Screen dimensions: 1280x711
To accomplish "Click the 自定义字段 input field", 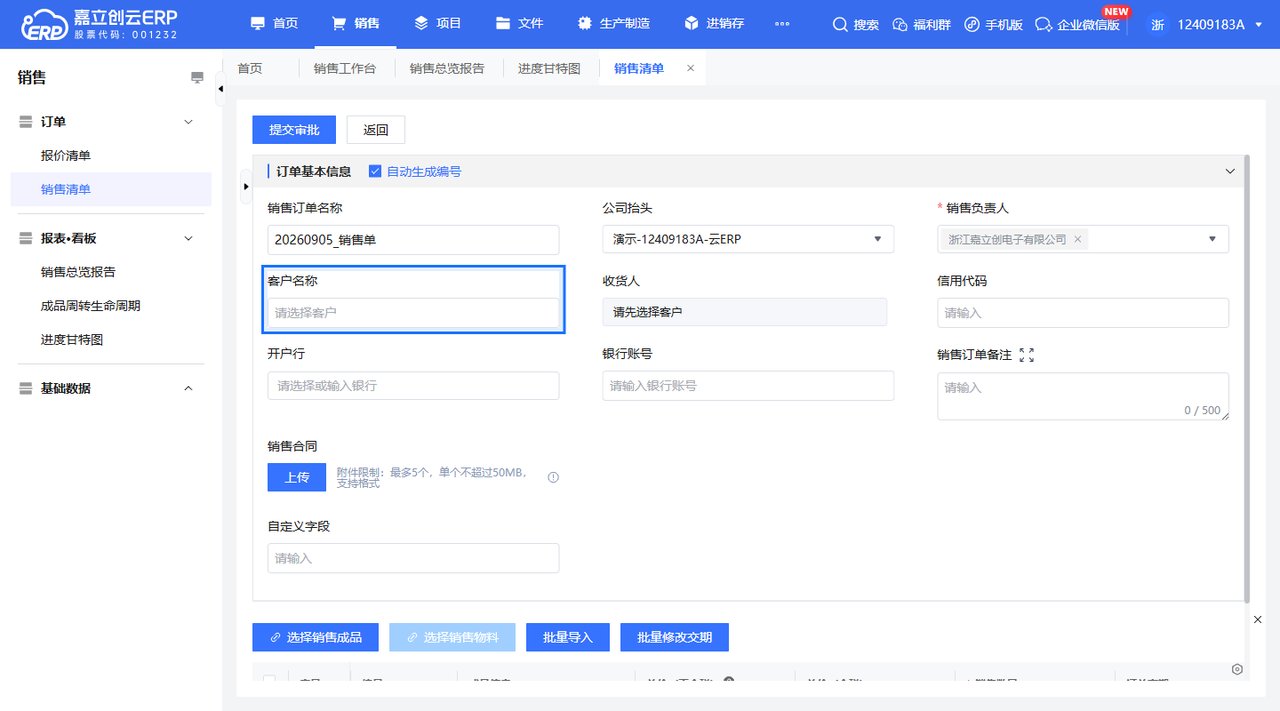I will coord(413,558).
